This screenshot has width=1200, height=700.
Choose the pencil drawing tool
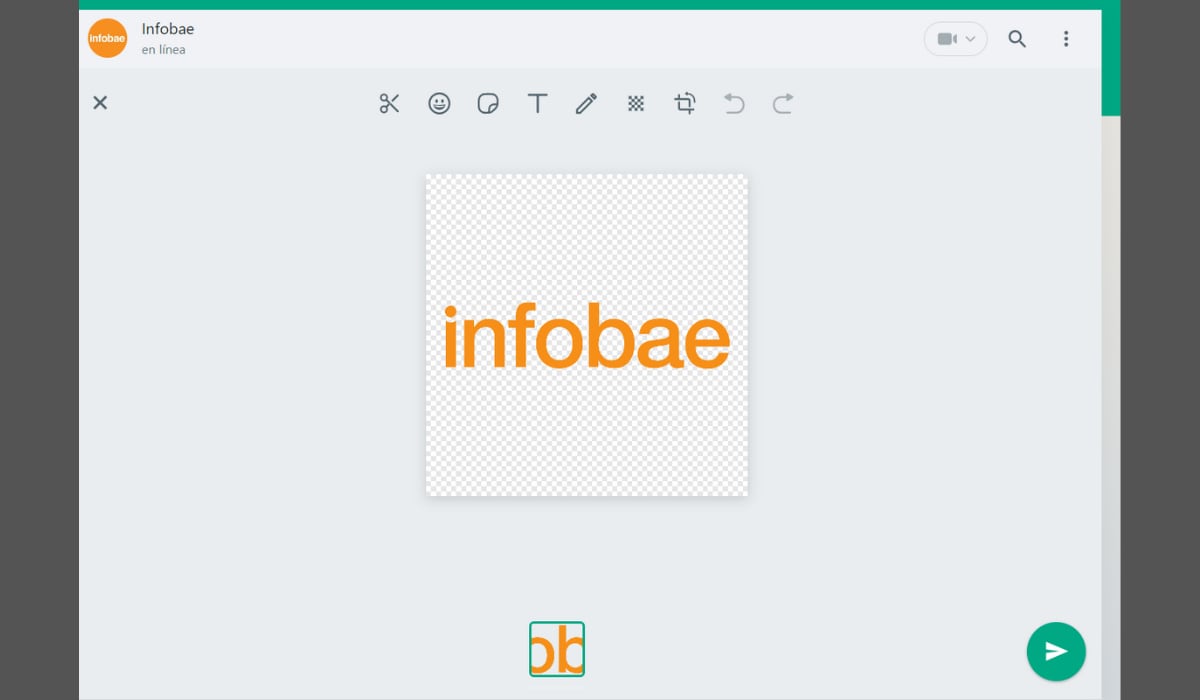[586, 103]
